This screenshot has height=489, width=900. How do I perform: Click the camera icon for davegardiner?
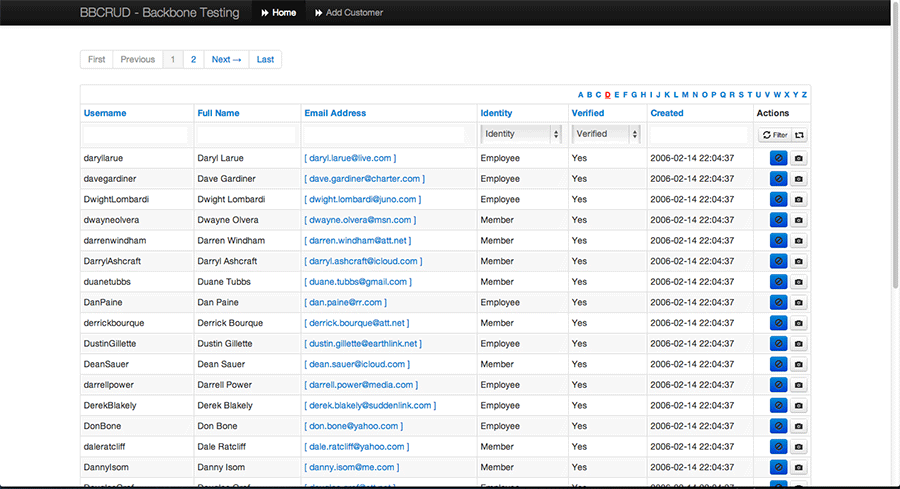pos(798,178)
